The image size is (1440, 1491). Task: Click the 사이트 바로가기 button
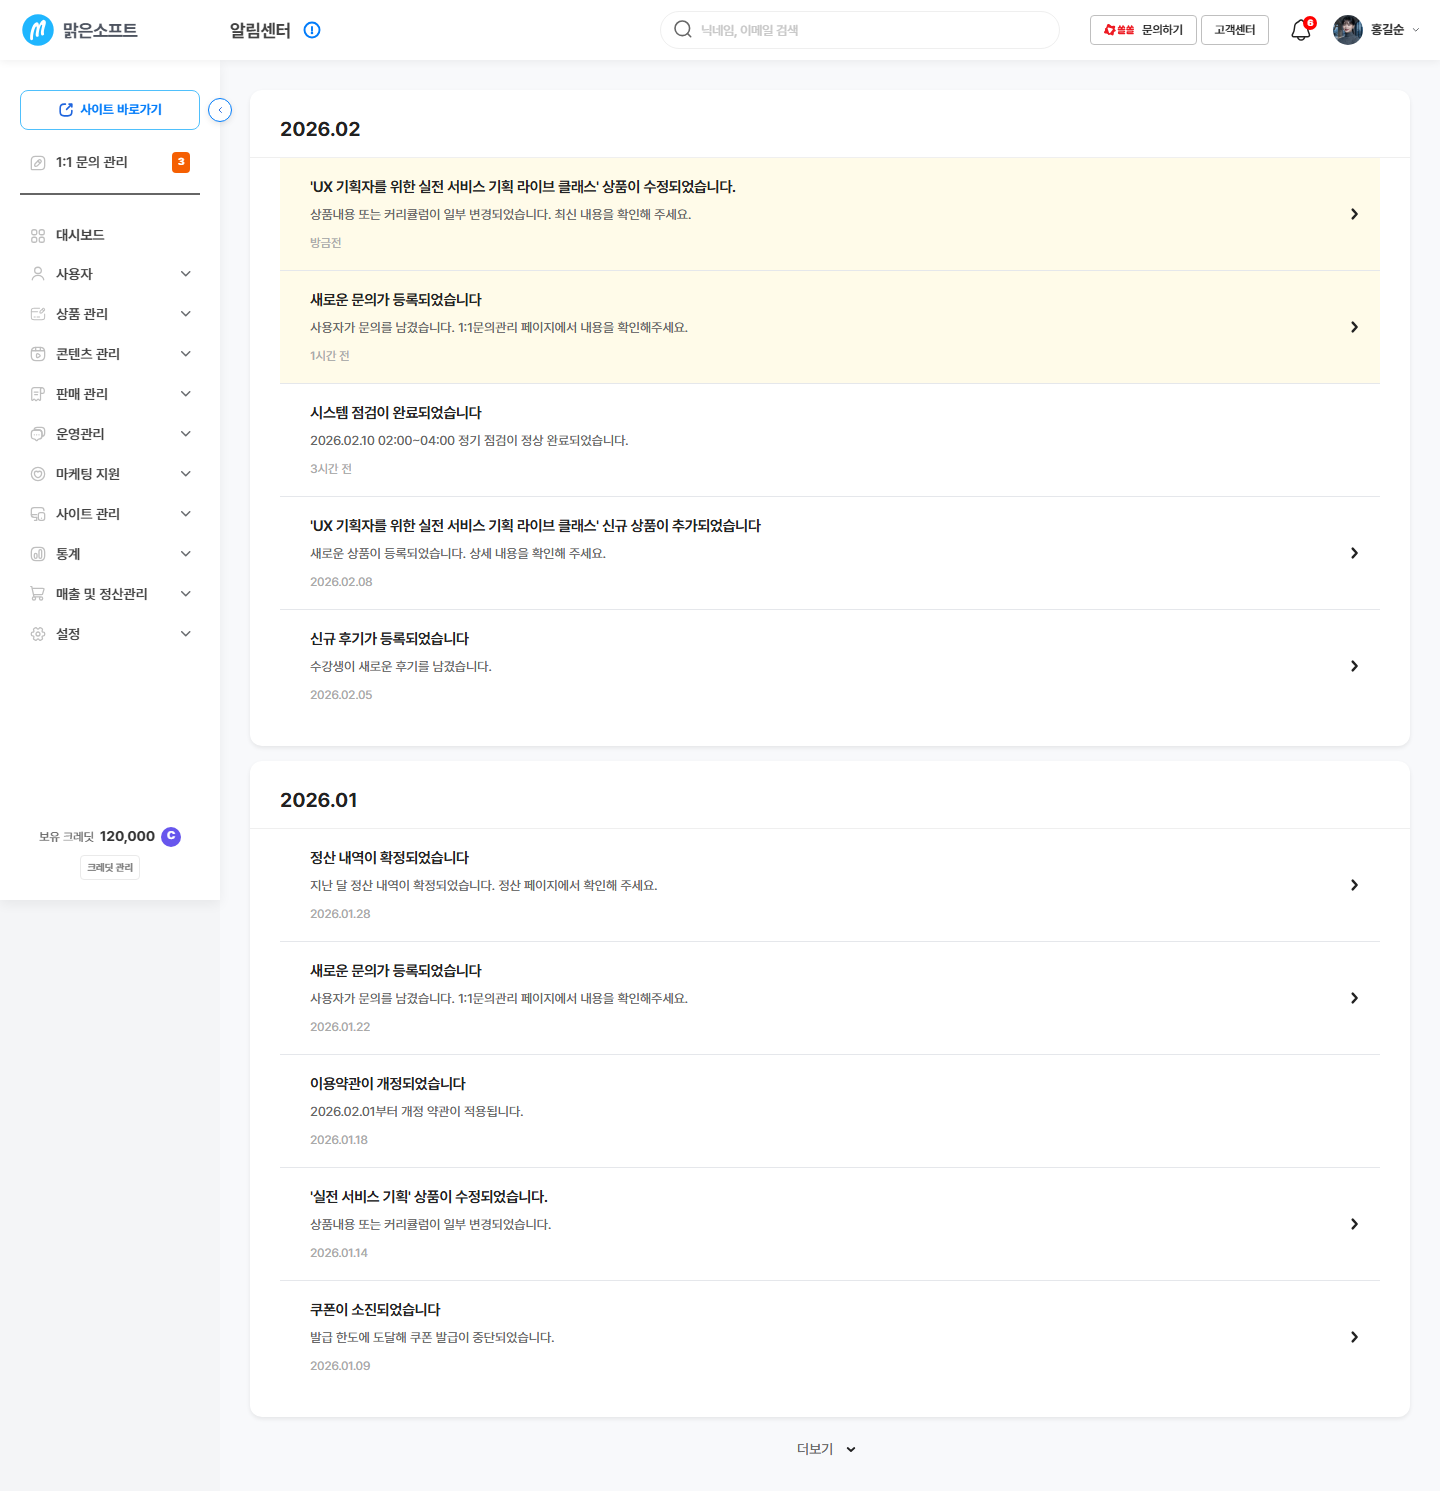point(110,110)
